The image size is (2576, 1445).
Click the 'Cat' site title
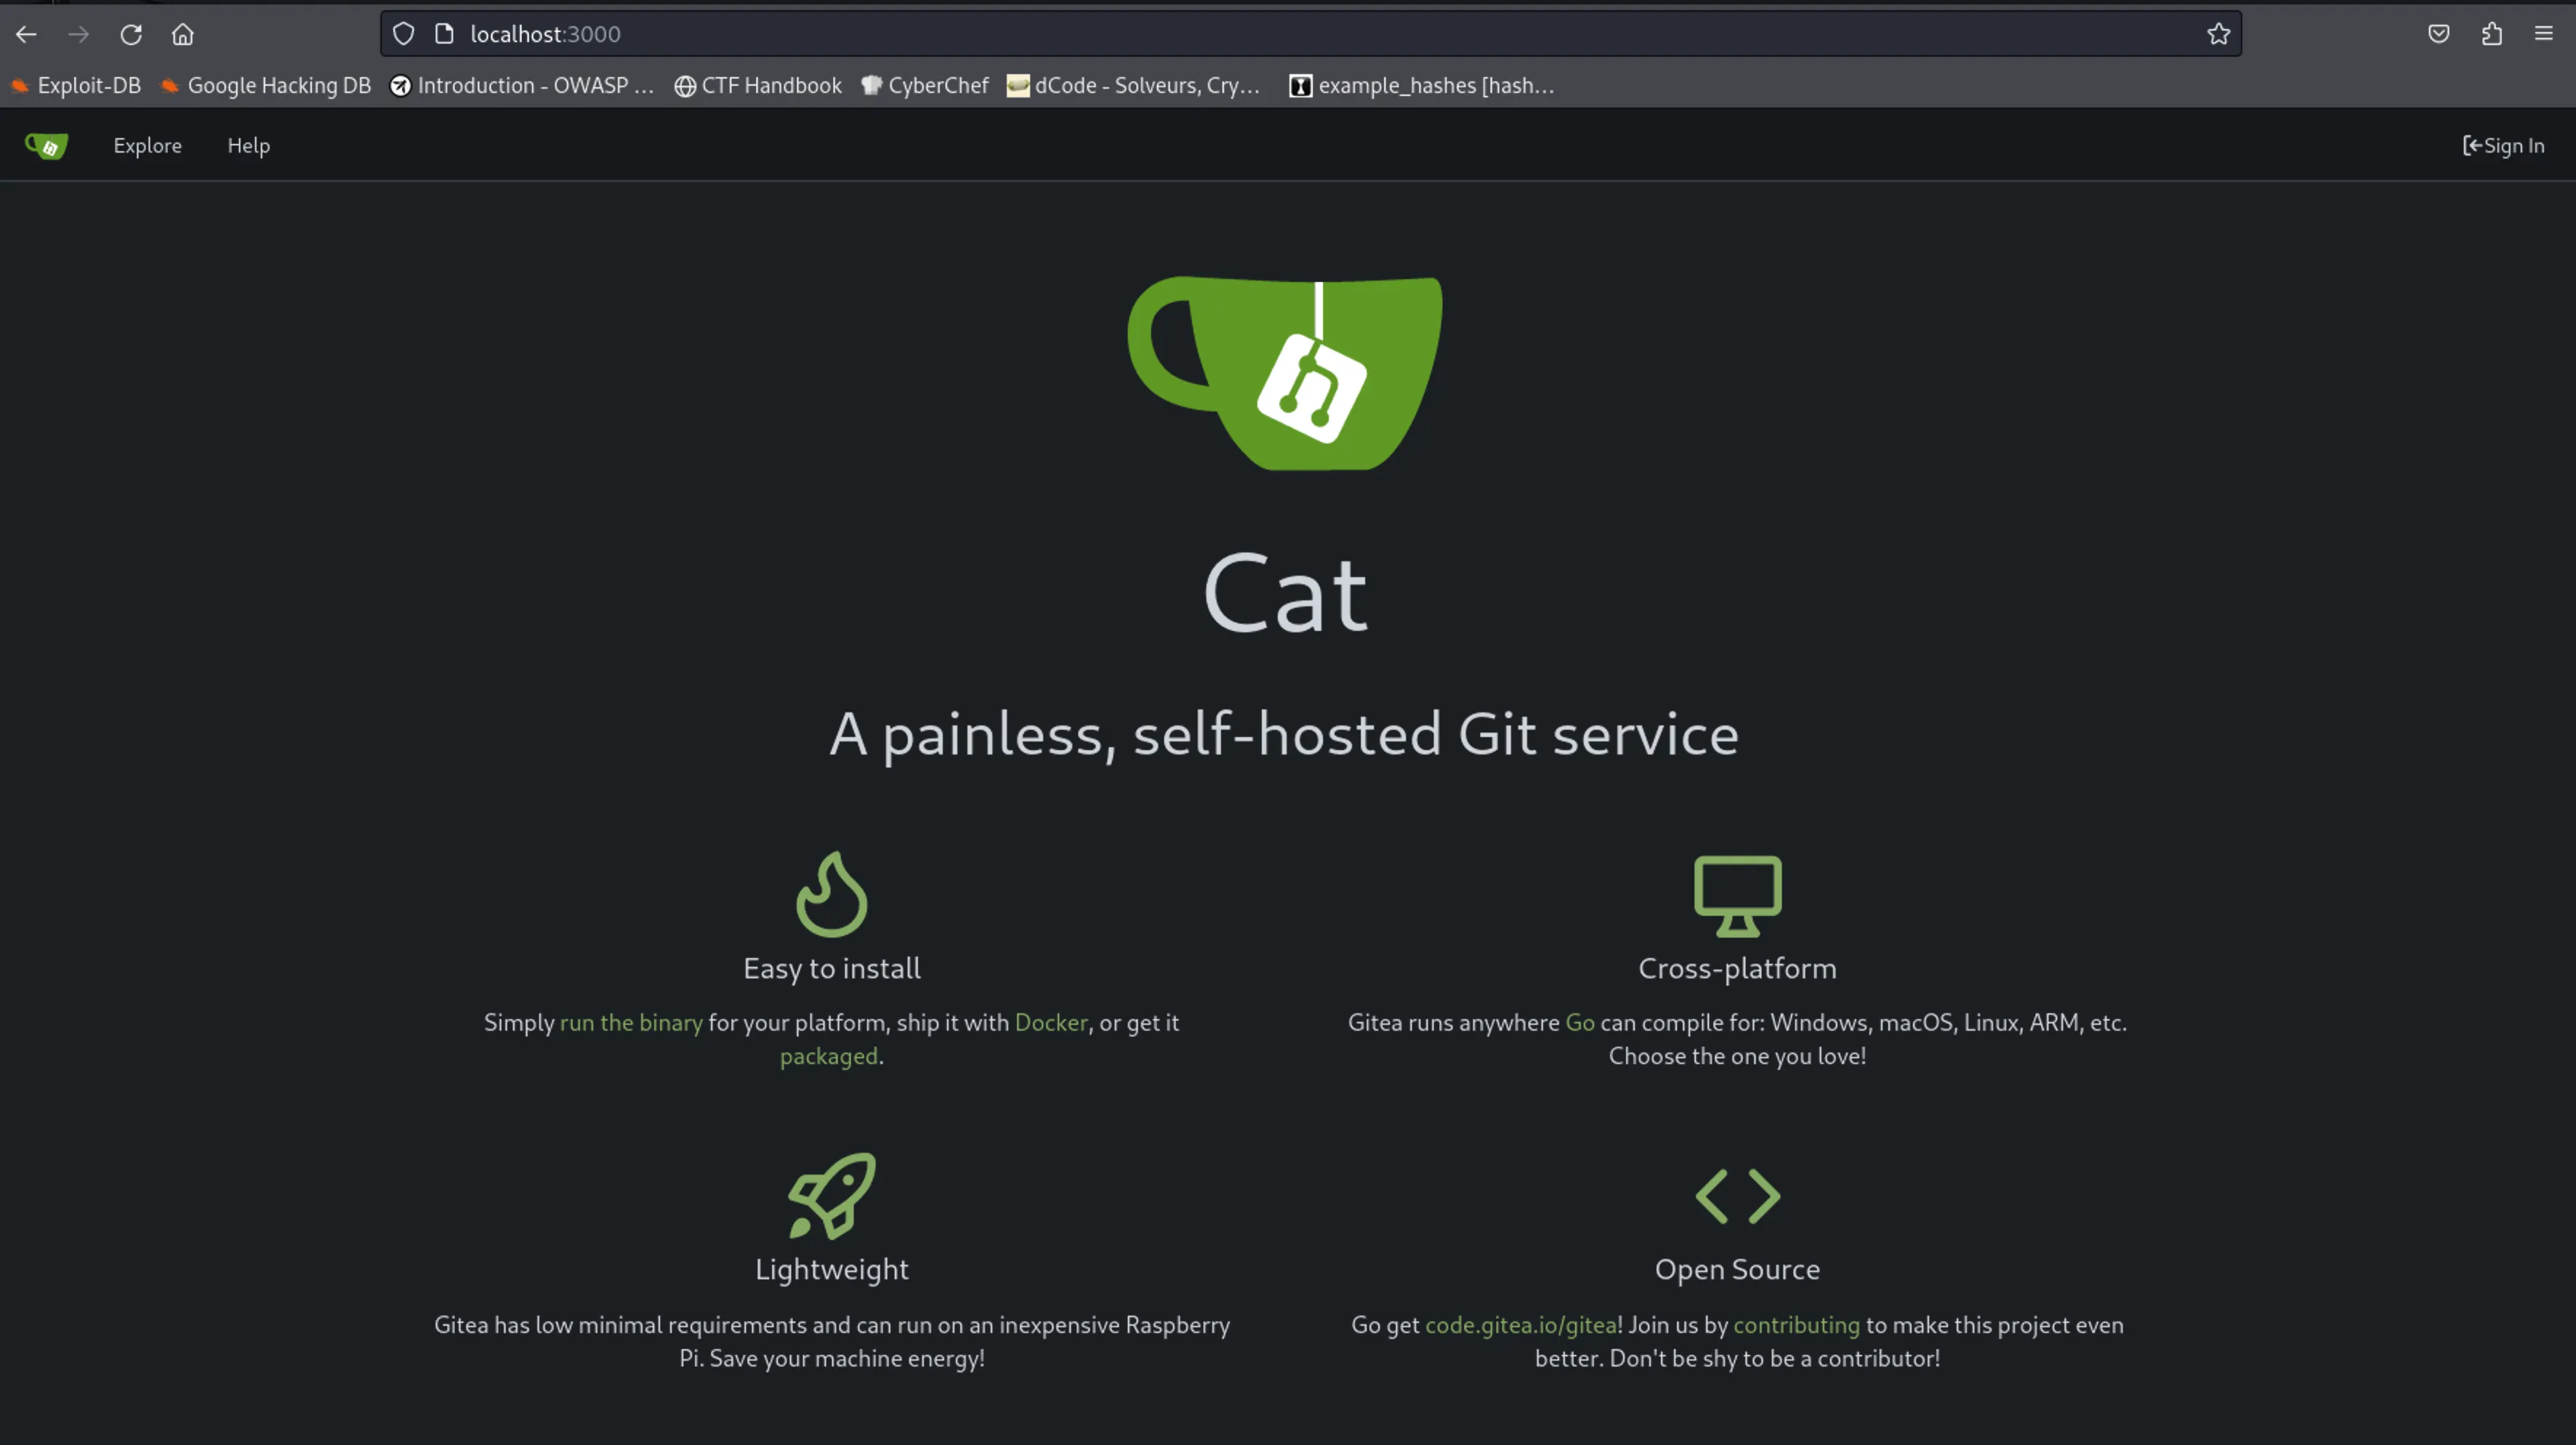click(1286, 594)
